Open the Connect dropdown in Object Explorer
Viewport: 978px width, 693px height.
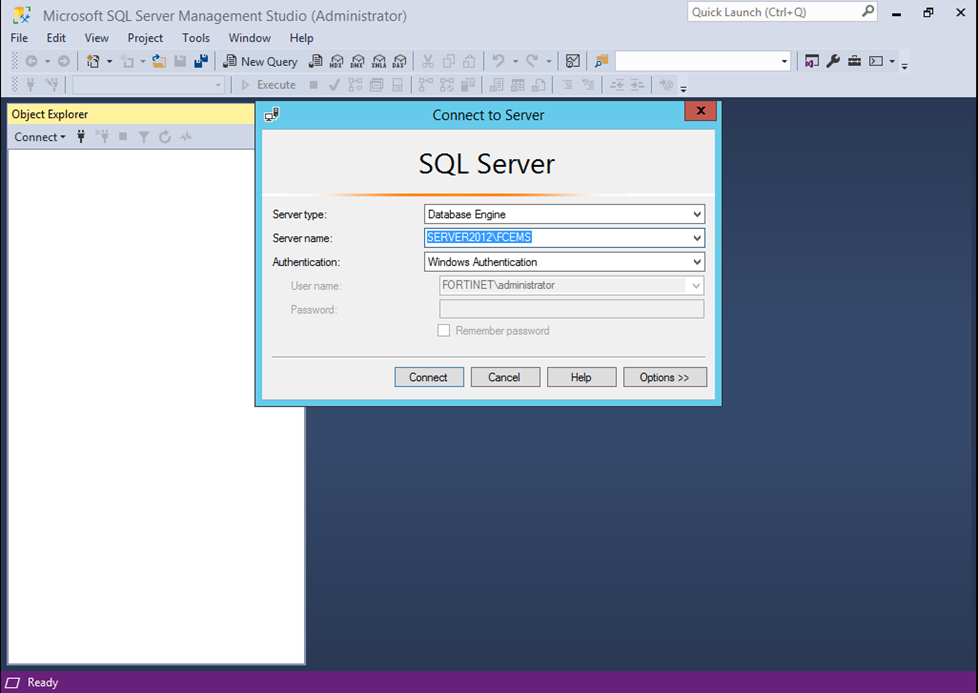point(40,137)
